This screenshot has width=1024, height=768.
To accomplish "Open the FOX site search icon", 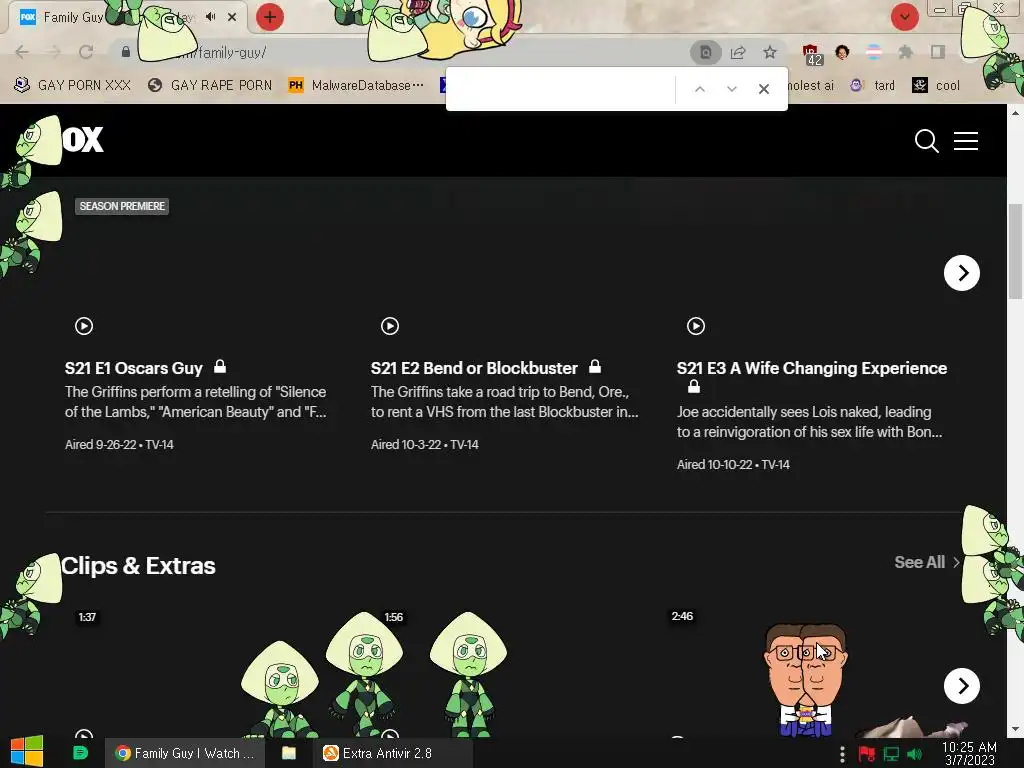I will 926,140.
